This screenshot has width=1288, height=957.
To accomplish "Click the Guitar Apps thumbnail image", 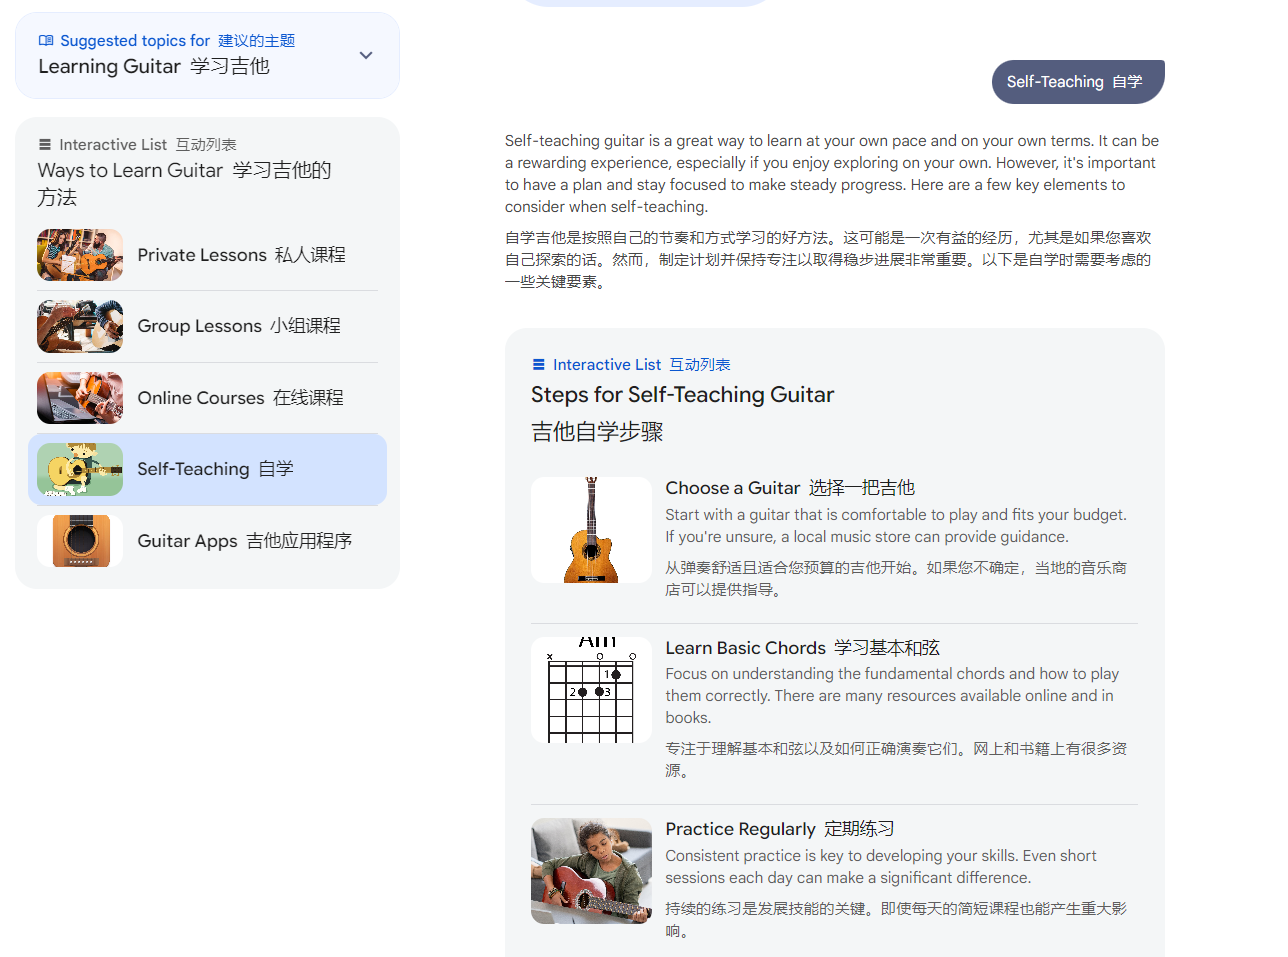I will tap(80, 541).
